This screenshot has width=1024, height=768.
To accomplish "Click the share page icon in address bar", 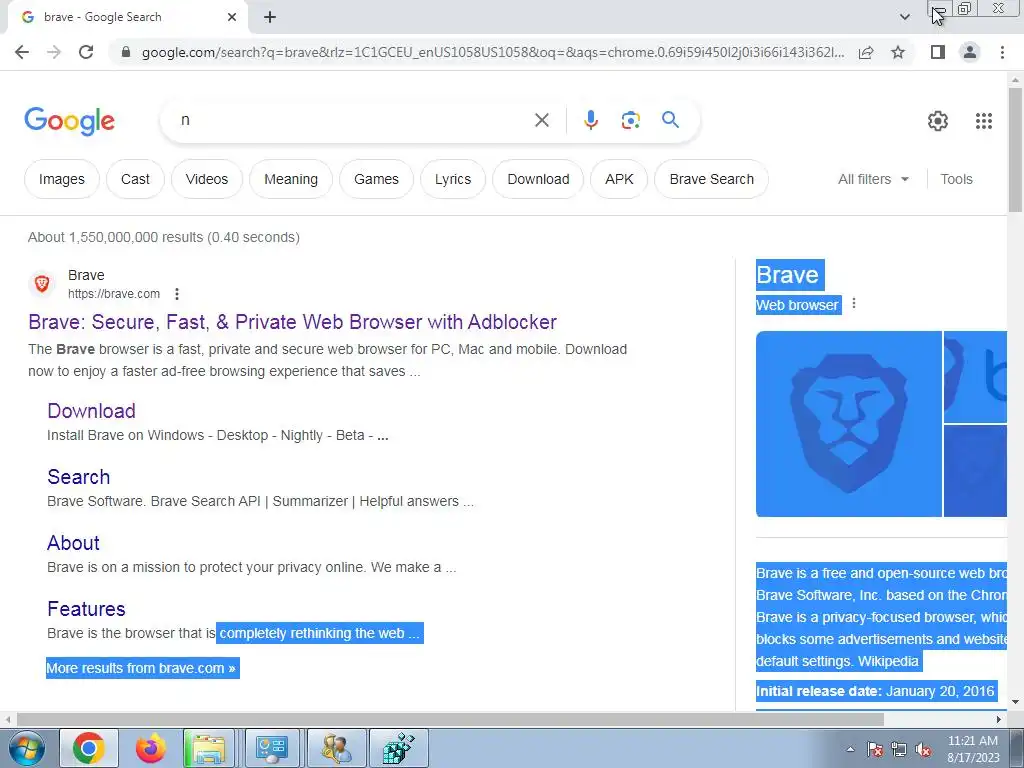I will (x=866, y=52).
